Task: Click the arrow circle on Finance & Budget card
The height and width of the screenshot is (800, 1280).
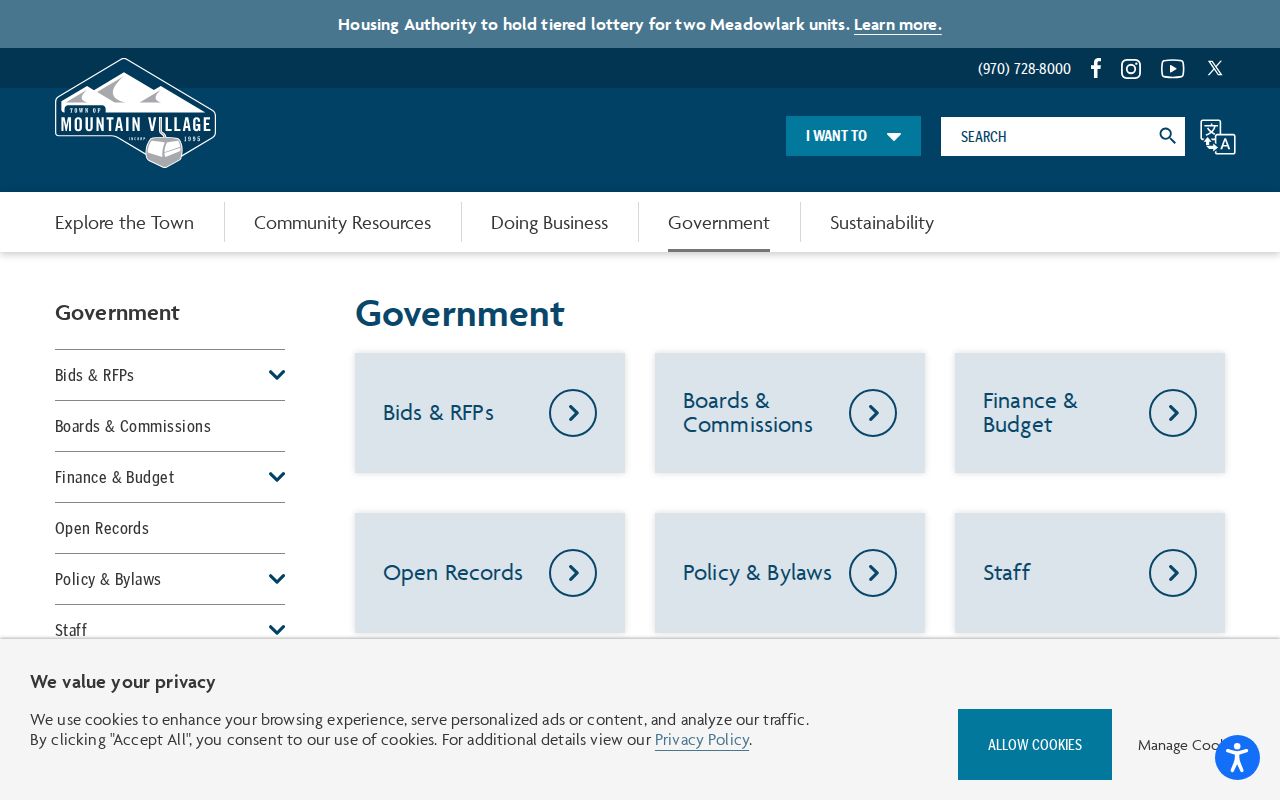Action: tap(1173, 413)
